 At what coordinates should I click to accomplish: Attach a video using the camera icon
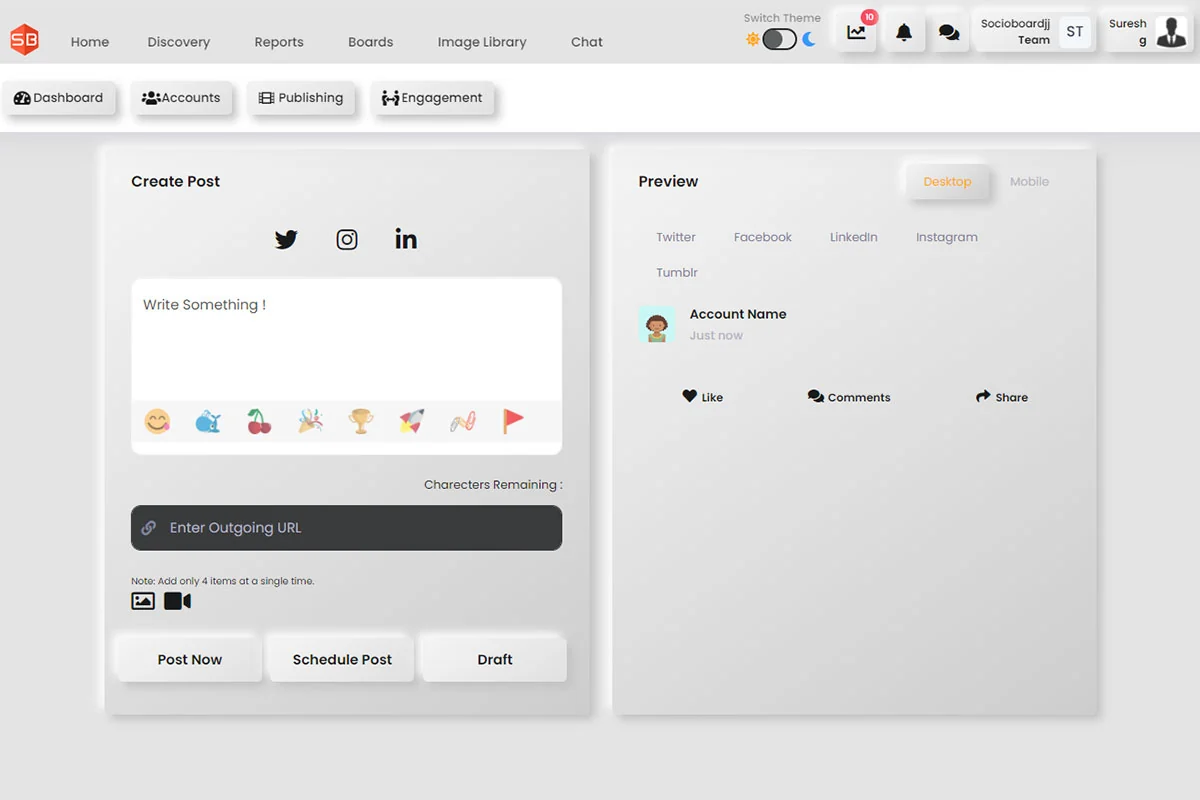coord(177,601)
